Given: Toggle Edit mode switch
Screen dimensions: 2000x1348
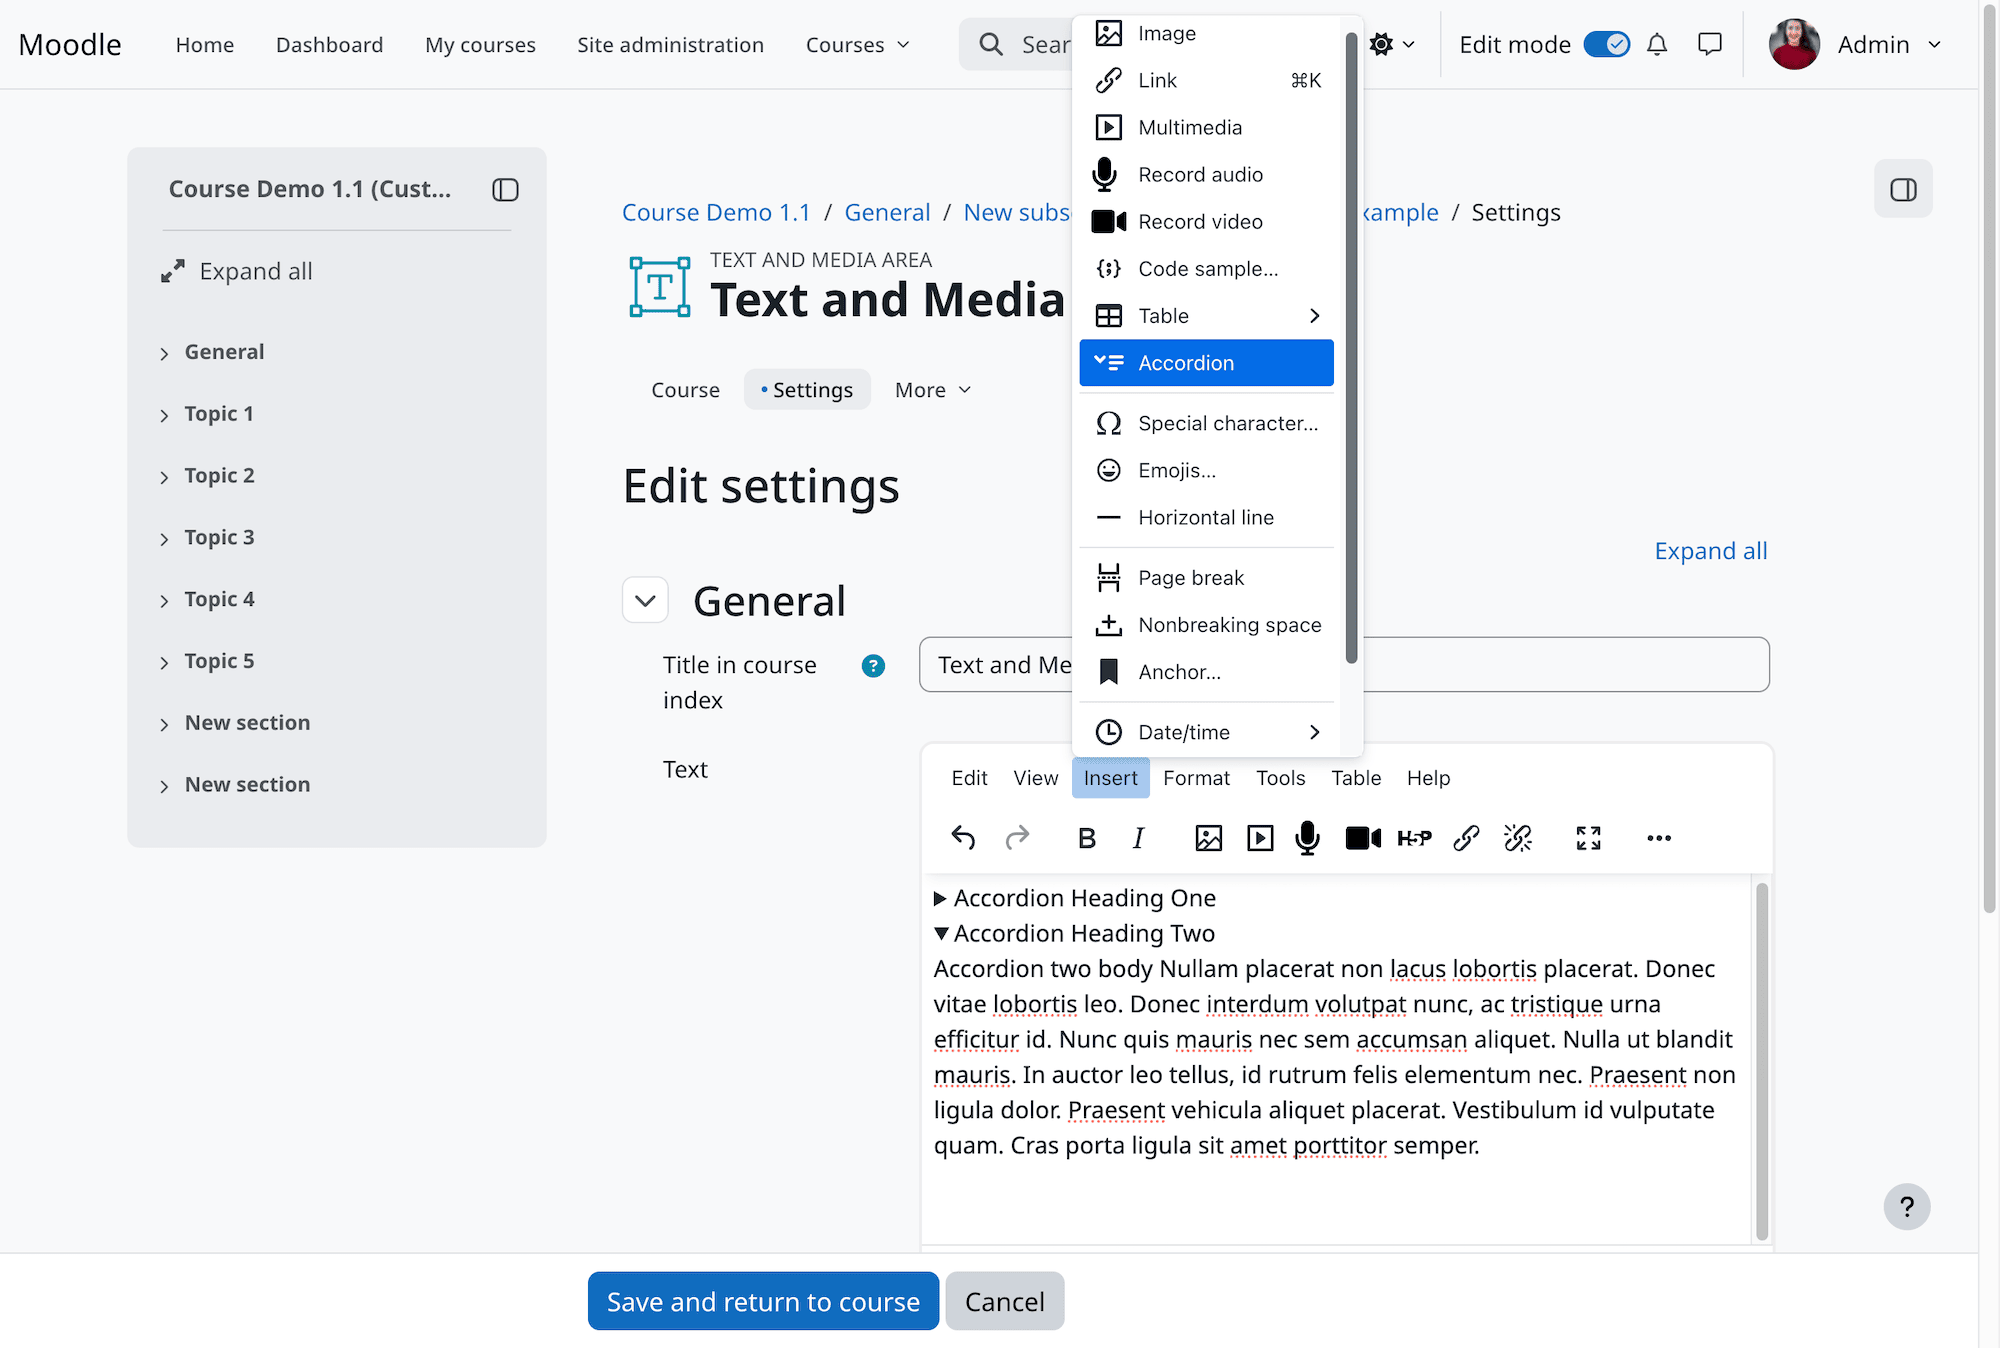Looking at the screenshot, I should (1606, 44).
